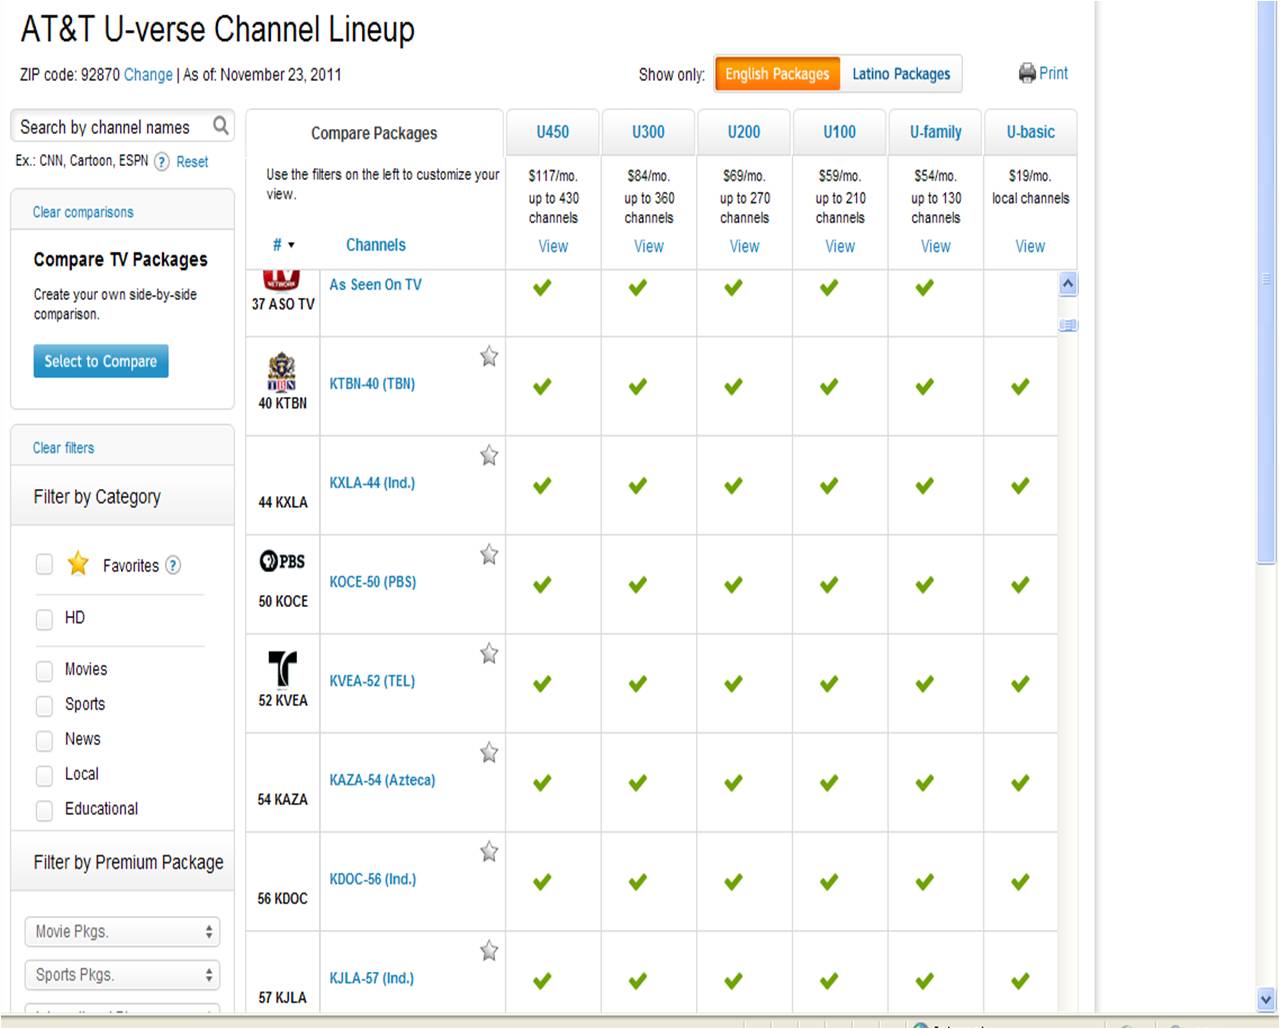
Task: Click the channel list scroll up arrow
Action: (1068, 284)
